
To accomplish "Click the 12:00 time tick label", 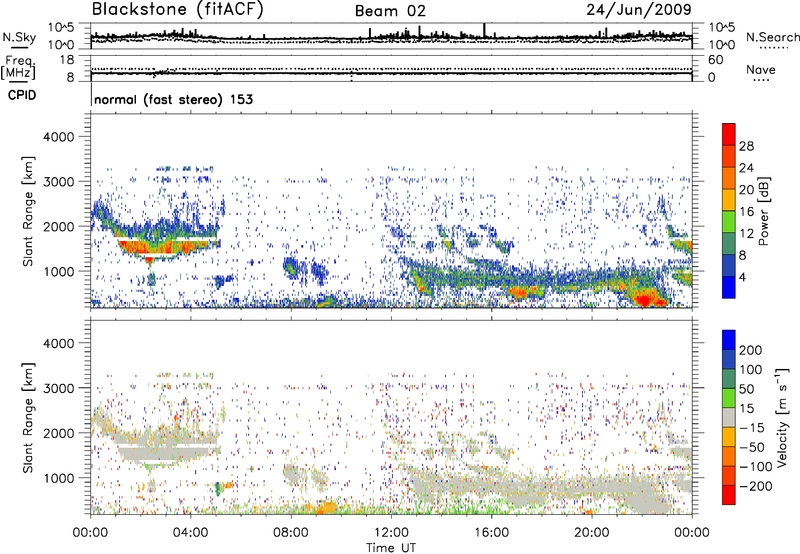I will pyautogui.click(x=391, y=533).
